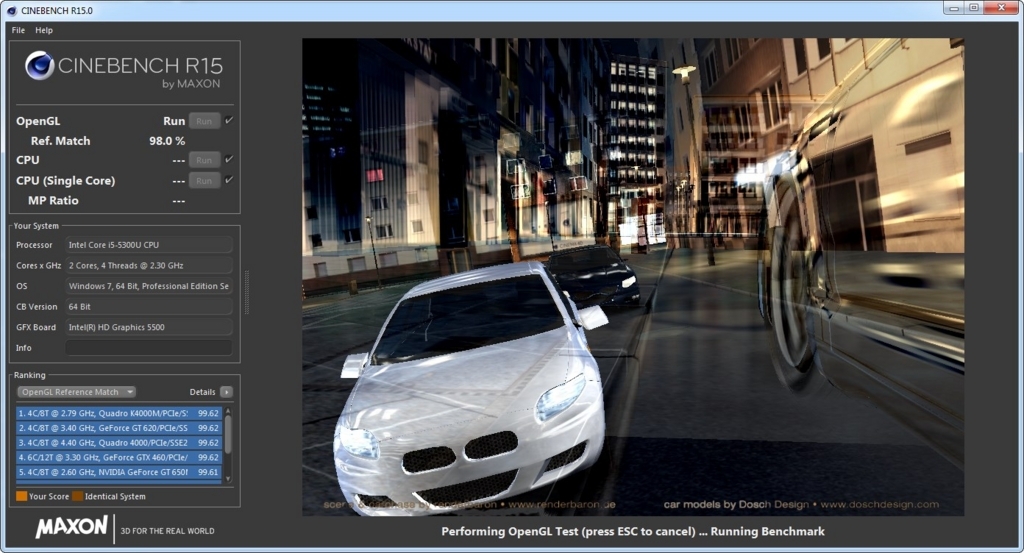1024x553 pixels.
Task: Toggle the CPU (Single Core) checkbox
Action: tap(229, 180)
